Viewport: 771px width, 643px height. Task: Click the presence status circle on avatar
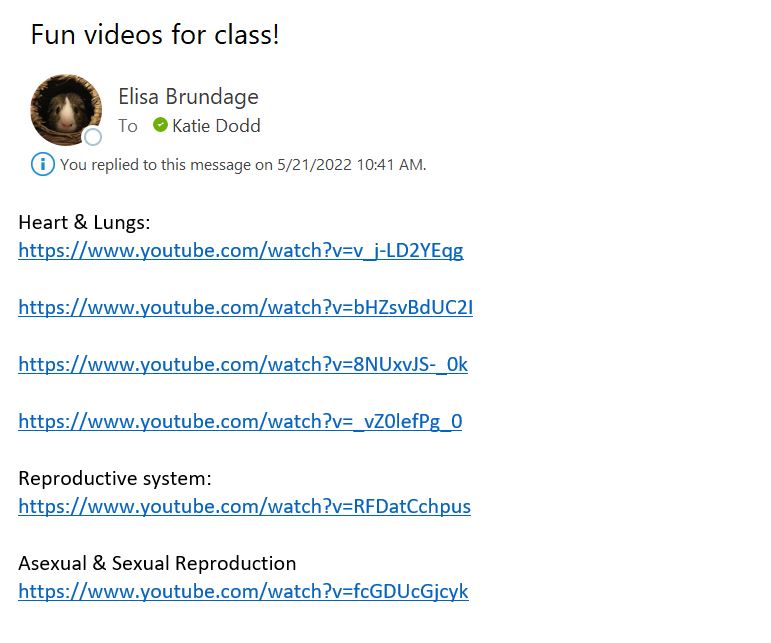click(93, 137)
